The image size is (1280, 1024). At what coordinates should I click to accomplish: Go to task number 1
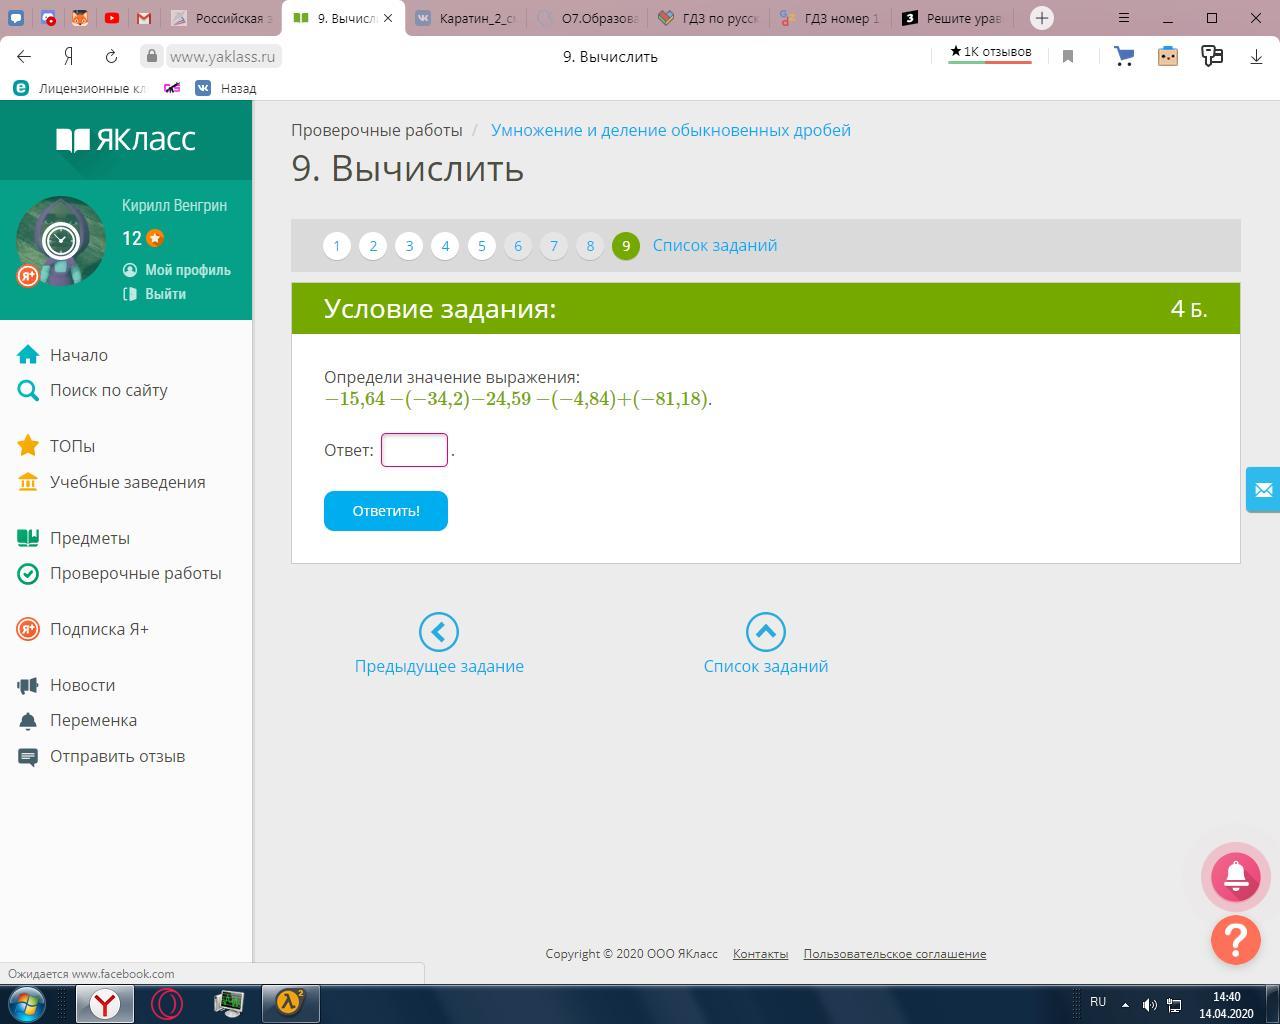pyautogui.click(x=337, y=246)
